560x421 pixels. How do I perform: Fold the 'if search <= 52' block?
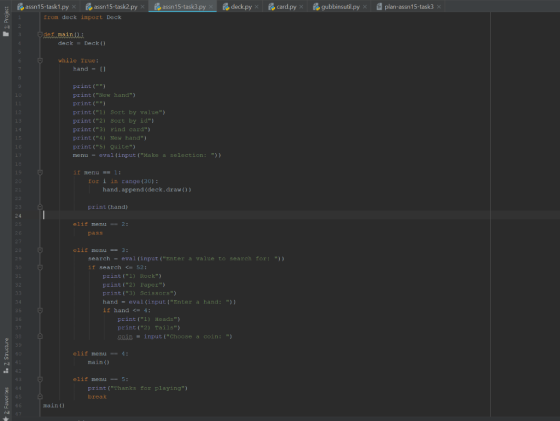[x=40, y=267]
